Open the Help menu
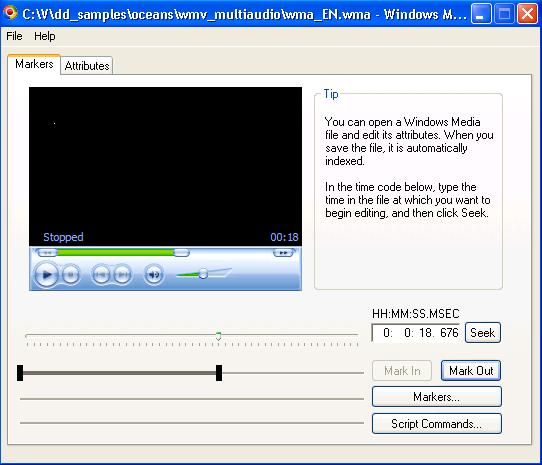This screenshot has height=465, width=542. point(45,36)
